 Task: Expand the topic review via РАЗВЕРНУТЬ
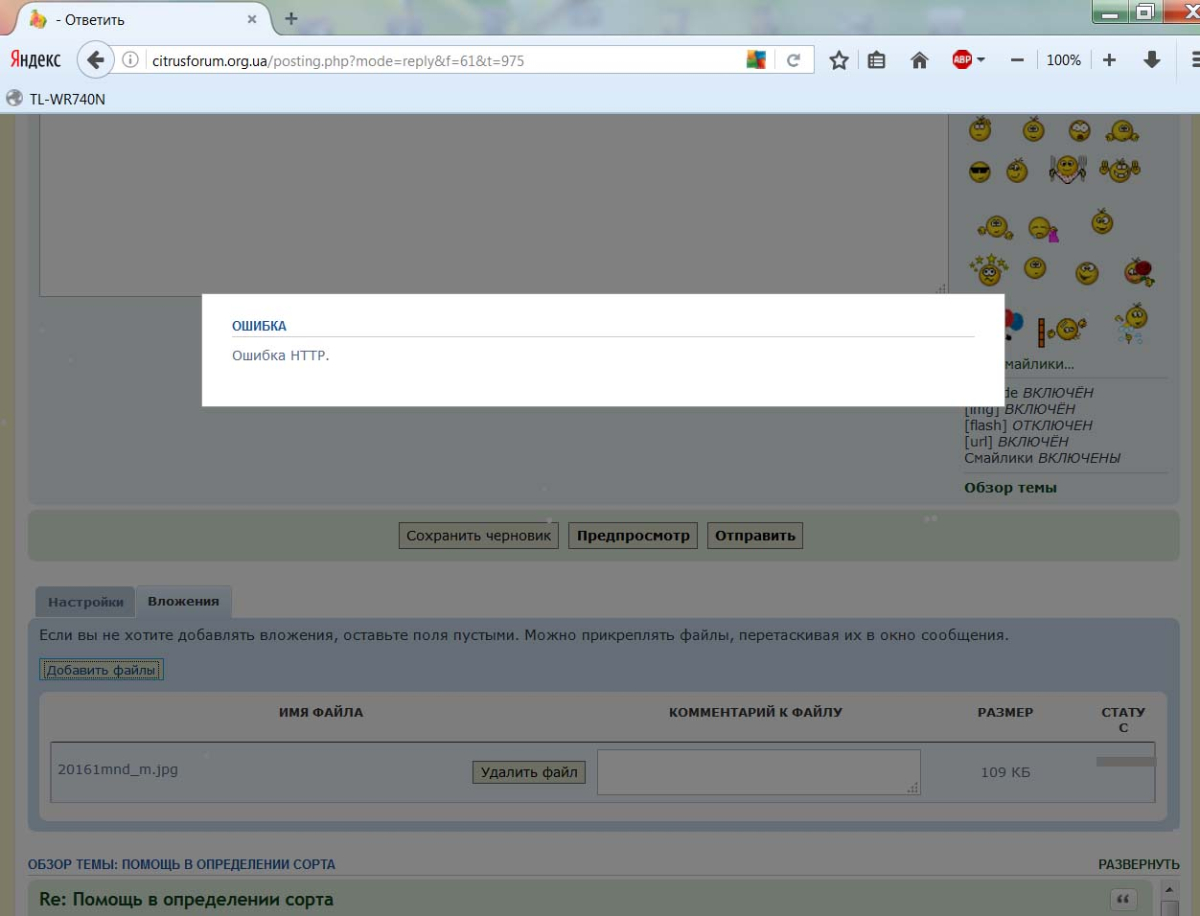(x=1138, y=864)
